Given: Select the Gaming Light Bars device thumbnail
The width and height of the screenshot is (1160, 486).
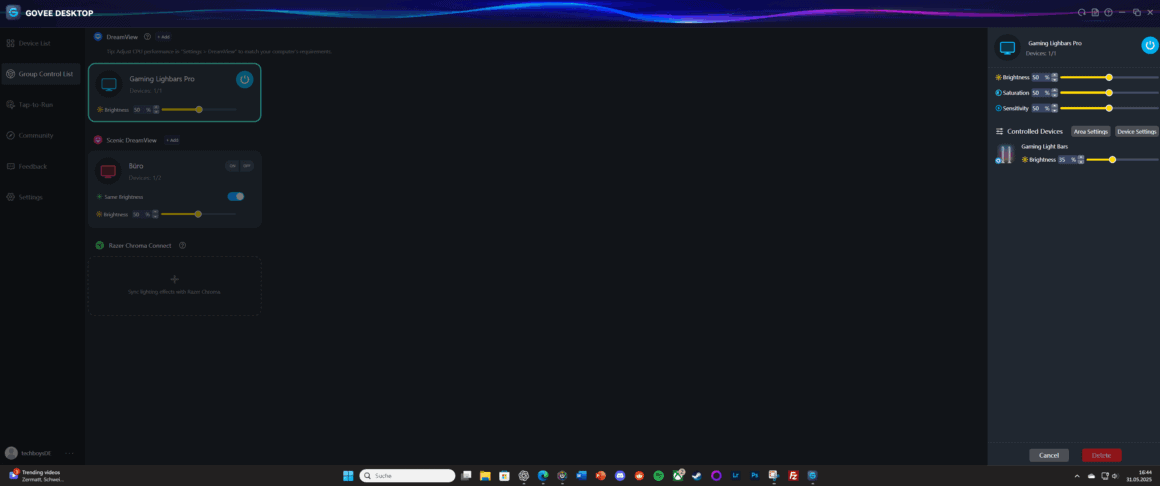Looking at the screenshot, I should 1005,154.
